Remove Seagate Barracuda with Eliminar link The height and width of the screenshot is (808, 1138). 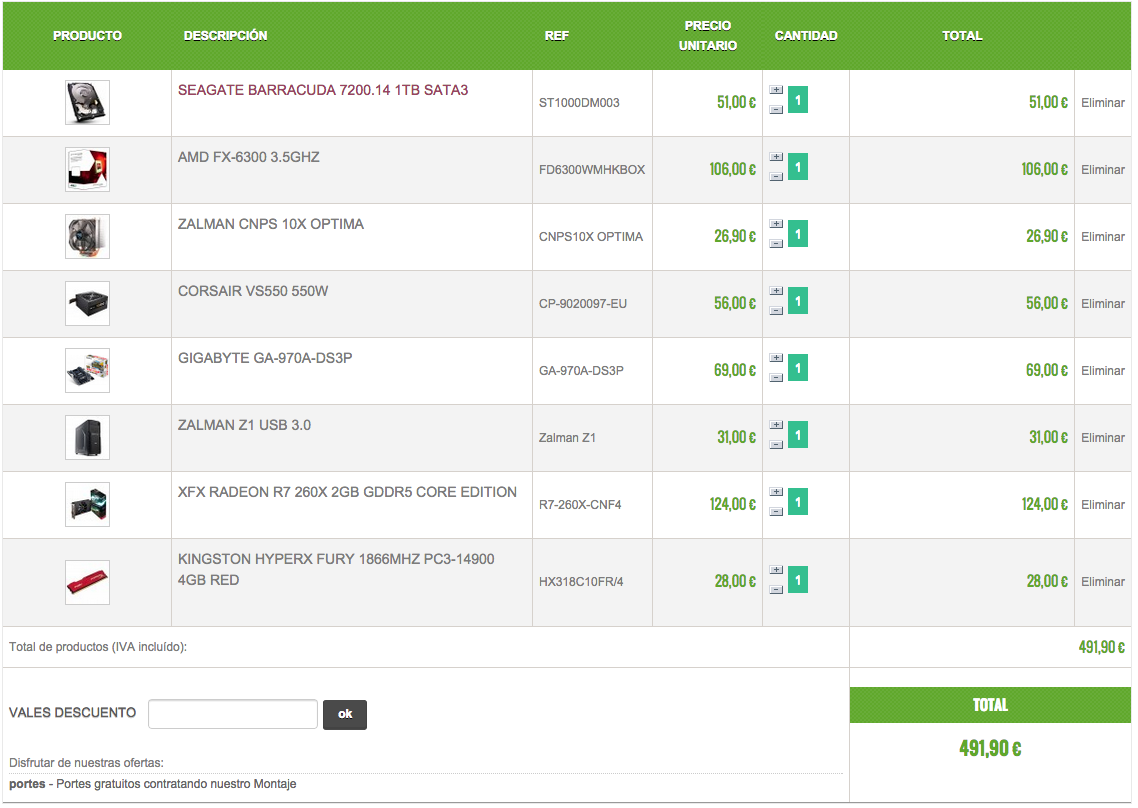click(x=1102, y=102)
